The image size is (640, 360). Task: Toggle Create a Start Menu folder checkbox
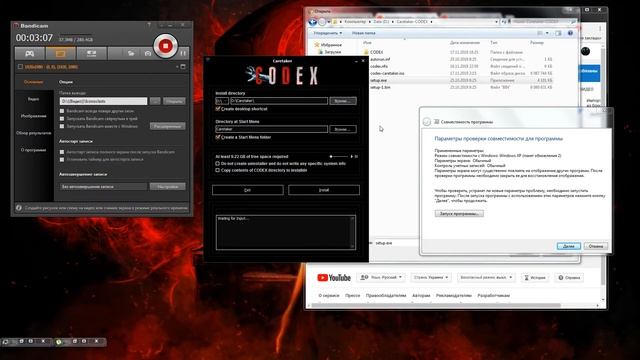coord(218,137)
